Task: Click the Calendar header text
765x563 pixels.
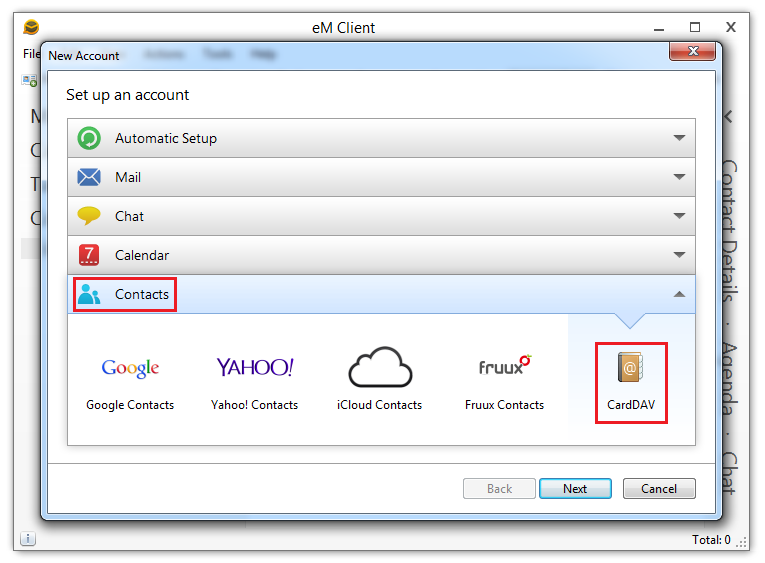Action: [142, 255]
